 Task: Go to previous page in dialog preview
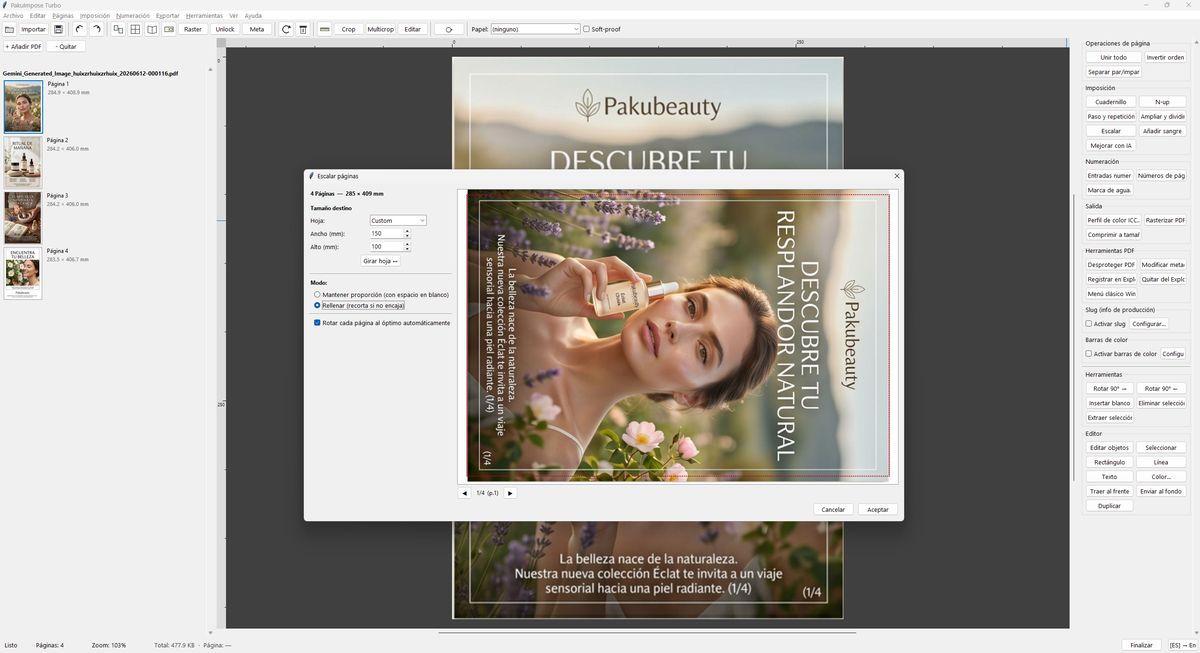click(464, 493)
